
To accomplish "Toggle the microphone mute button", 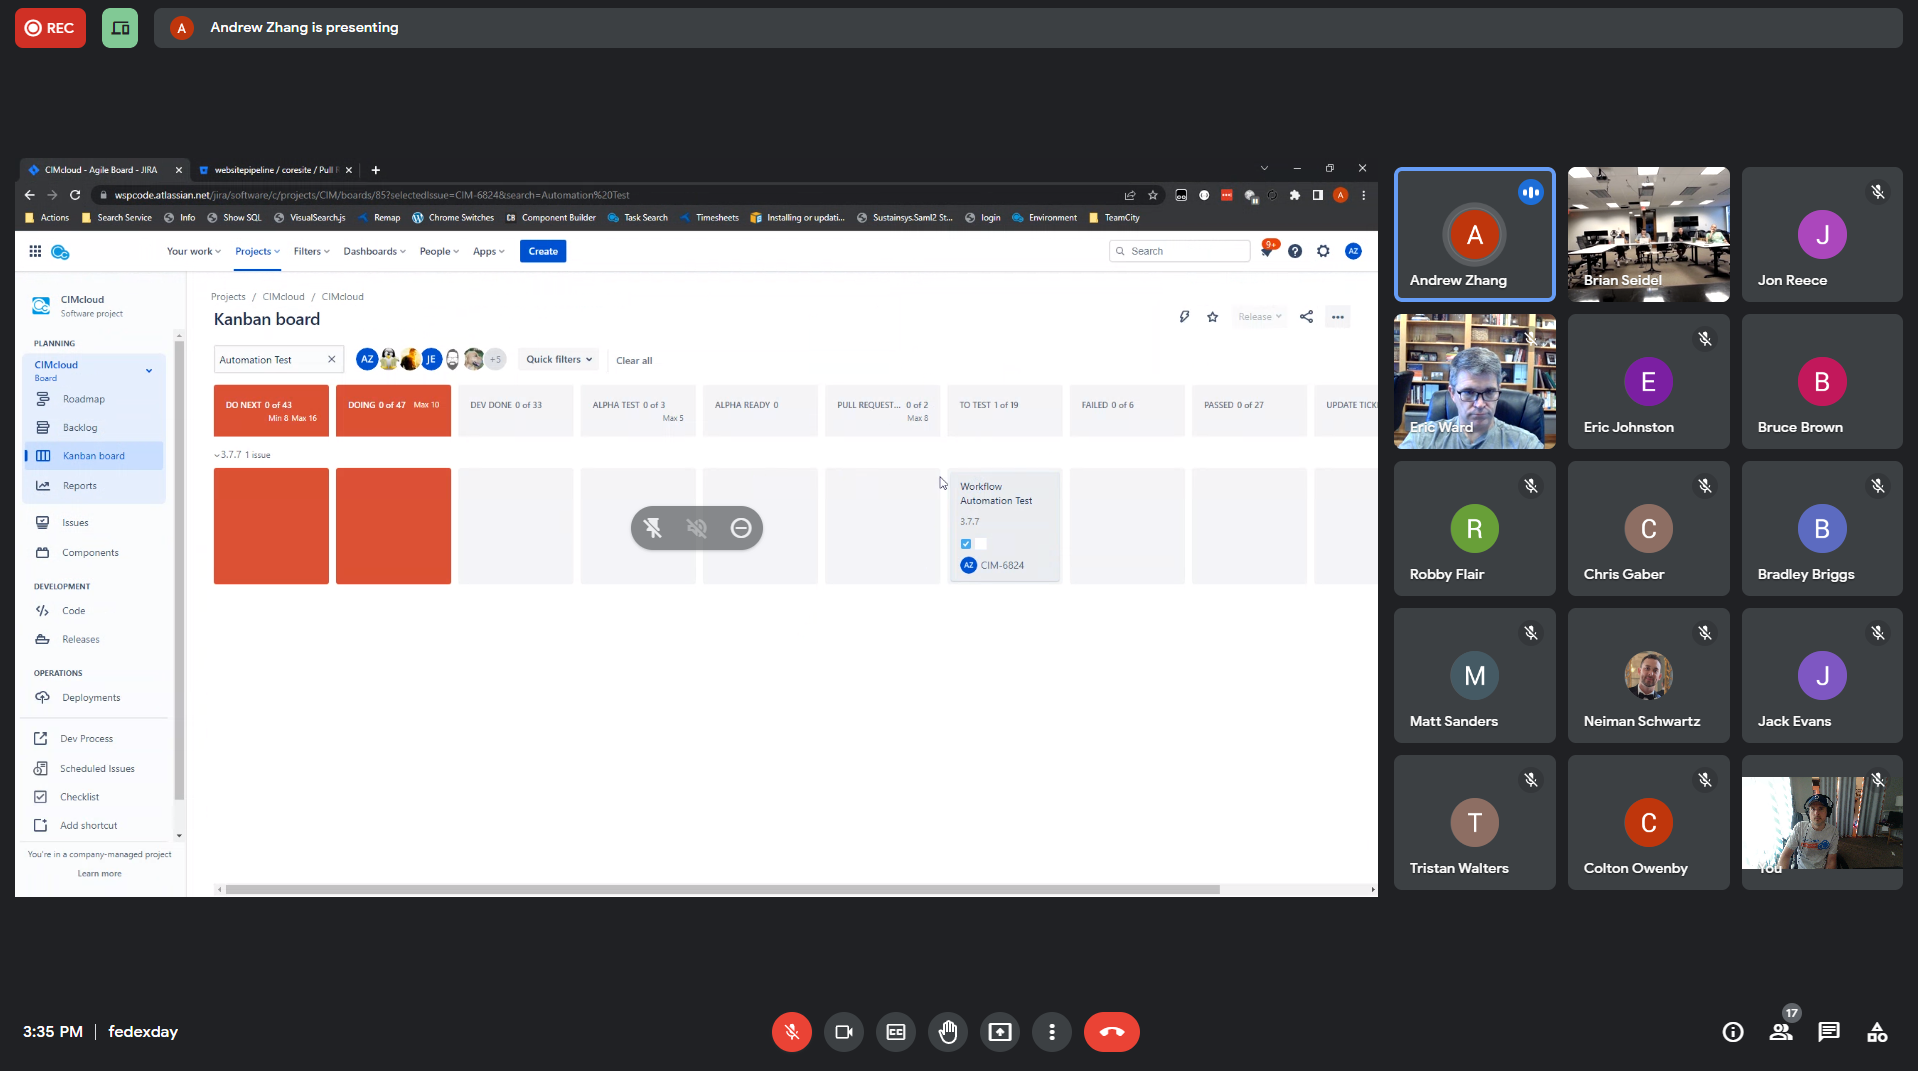I will (x=791, y=1032).
